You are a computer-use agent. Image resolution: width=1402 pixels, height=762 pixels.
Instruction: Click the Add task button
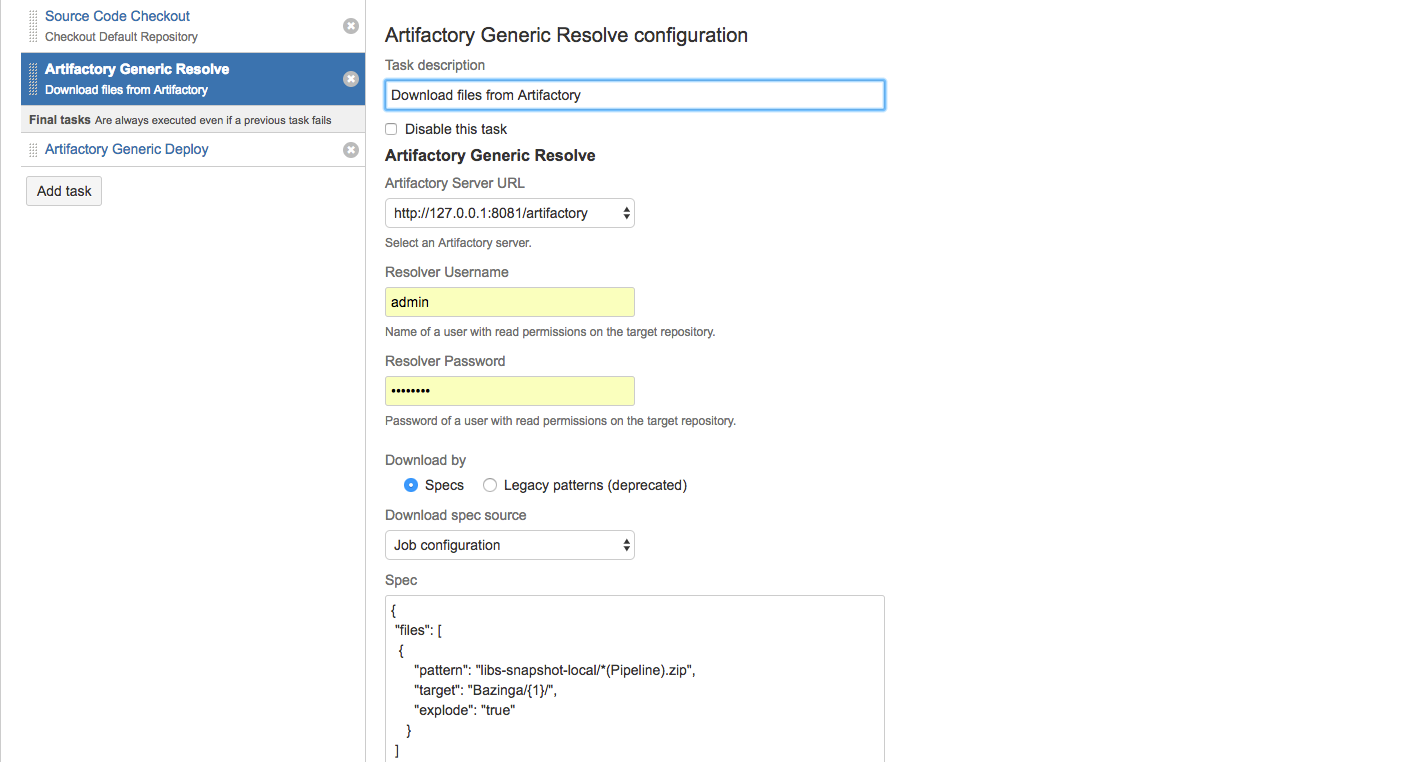(x=64, y=191)
